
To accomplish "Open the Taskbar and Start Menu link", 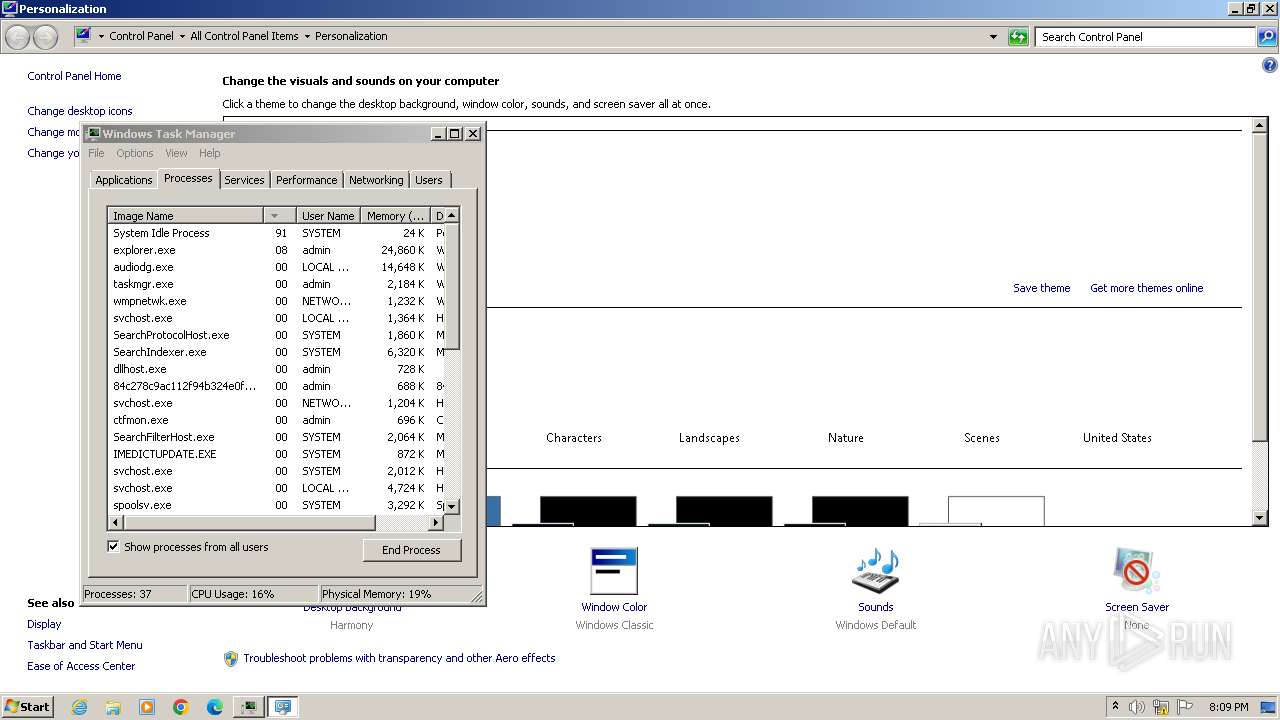I will coord(85,645).
